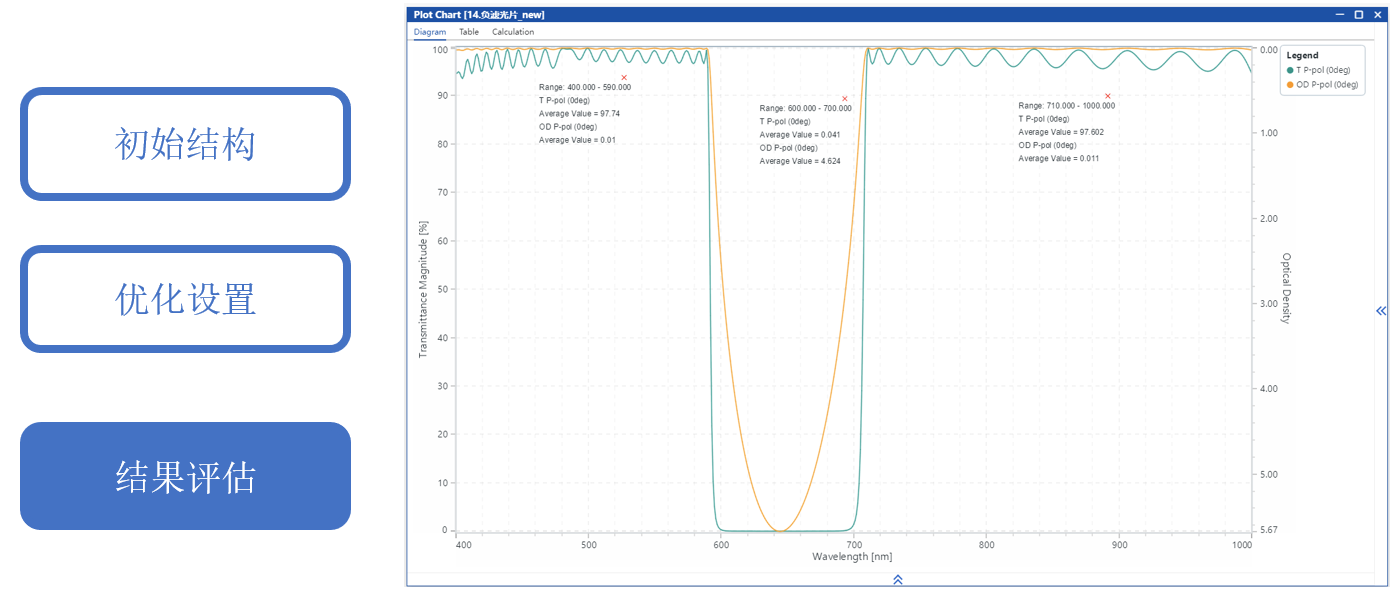The height and width of the screenshot is (593, 1395).
Task: Close the Plot Chart window
Action: tap(1376, 15)
